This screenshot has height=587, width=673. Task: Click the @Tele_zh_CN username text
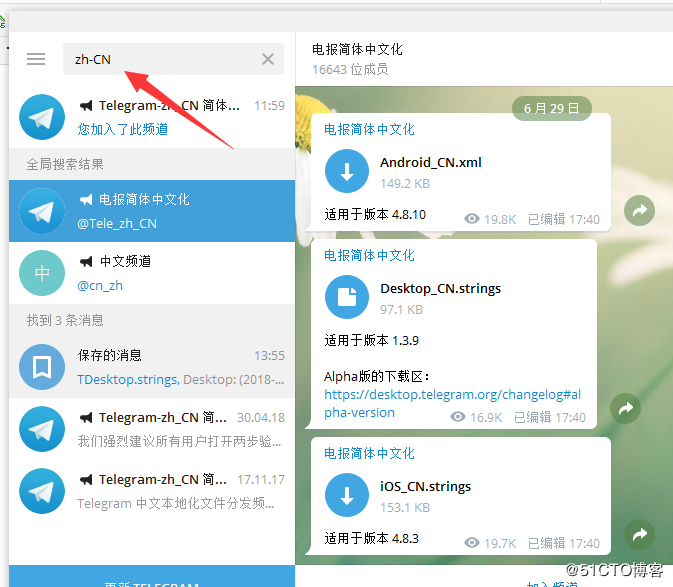(117, 224)
